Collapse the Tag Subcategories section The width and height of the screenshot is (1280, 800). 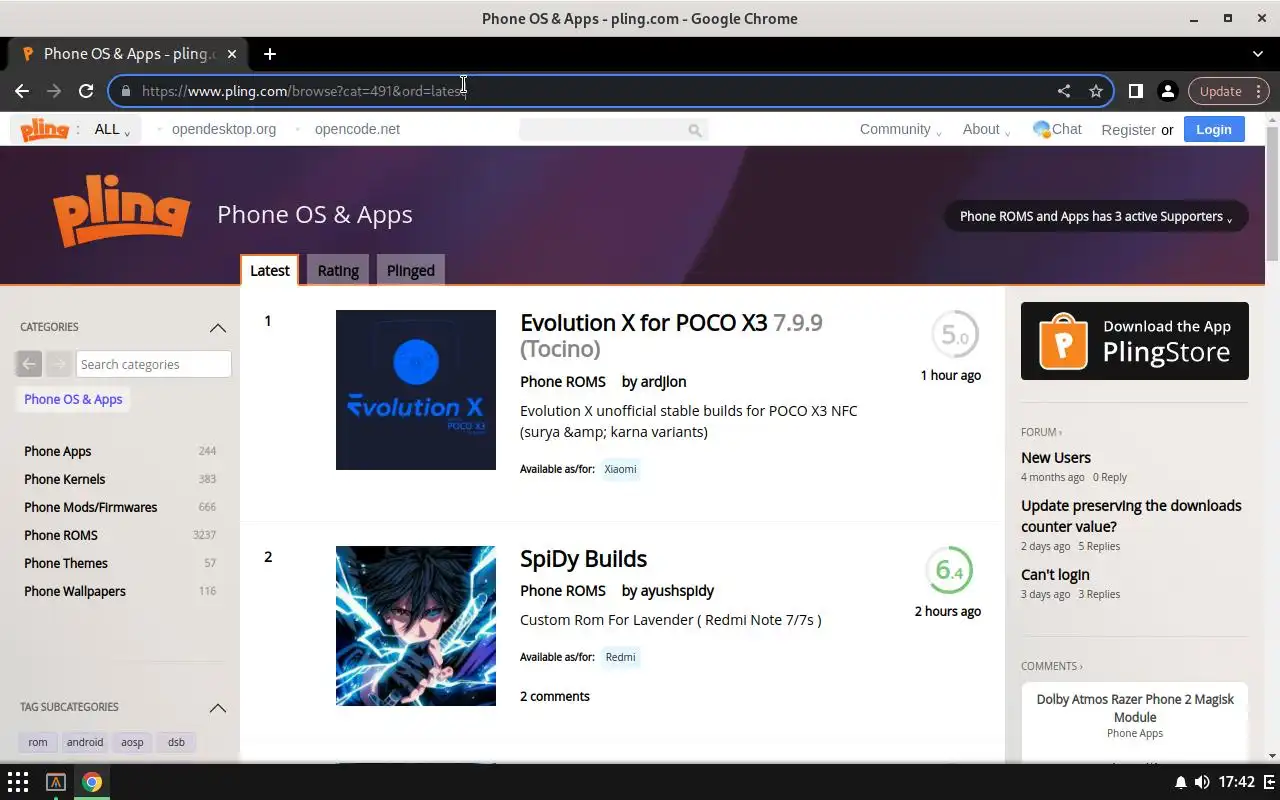[217, 707]
